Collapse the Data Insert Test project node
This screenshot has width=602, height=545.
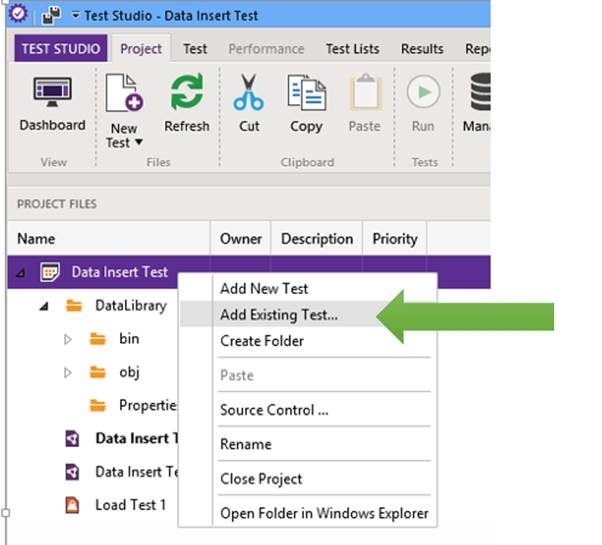tap(21, 272)
